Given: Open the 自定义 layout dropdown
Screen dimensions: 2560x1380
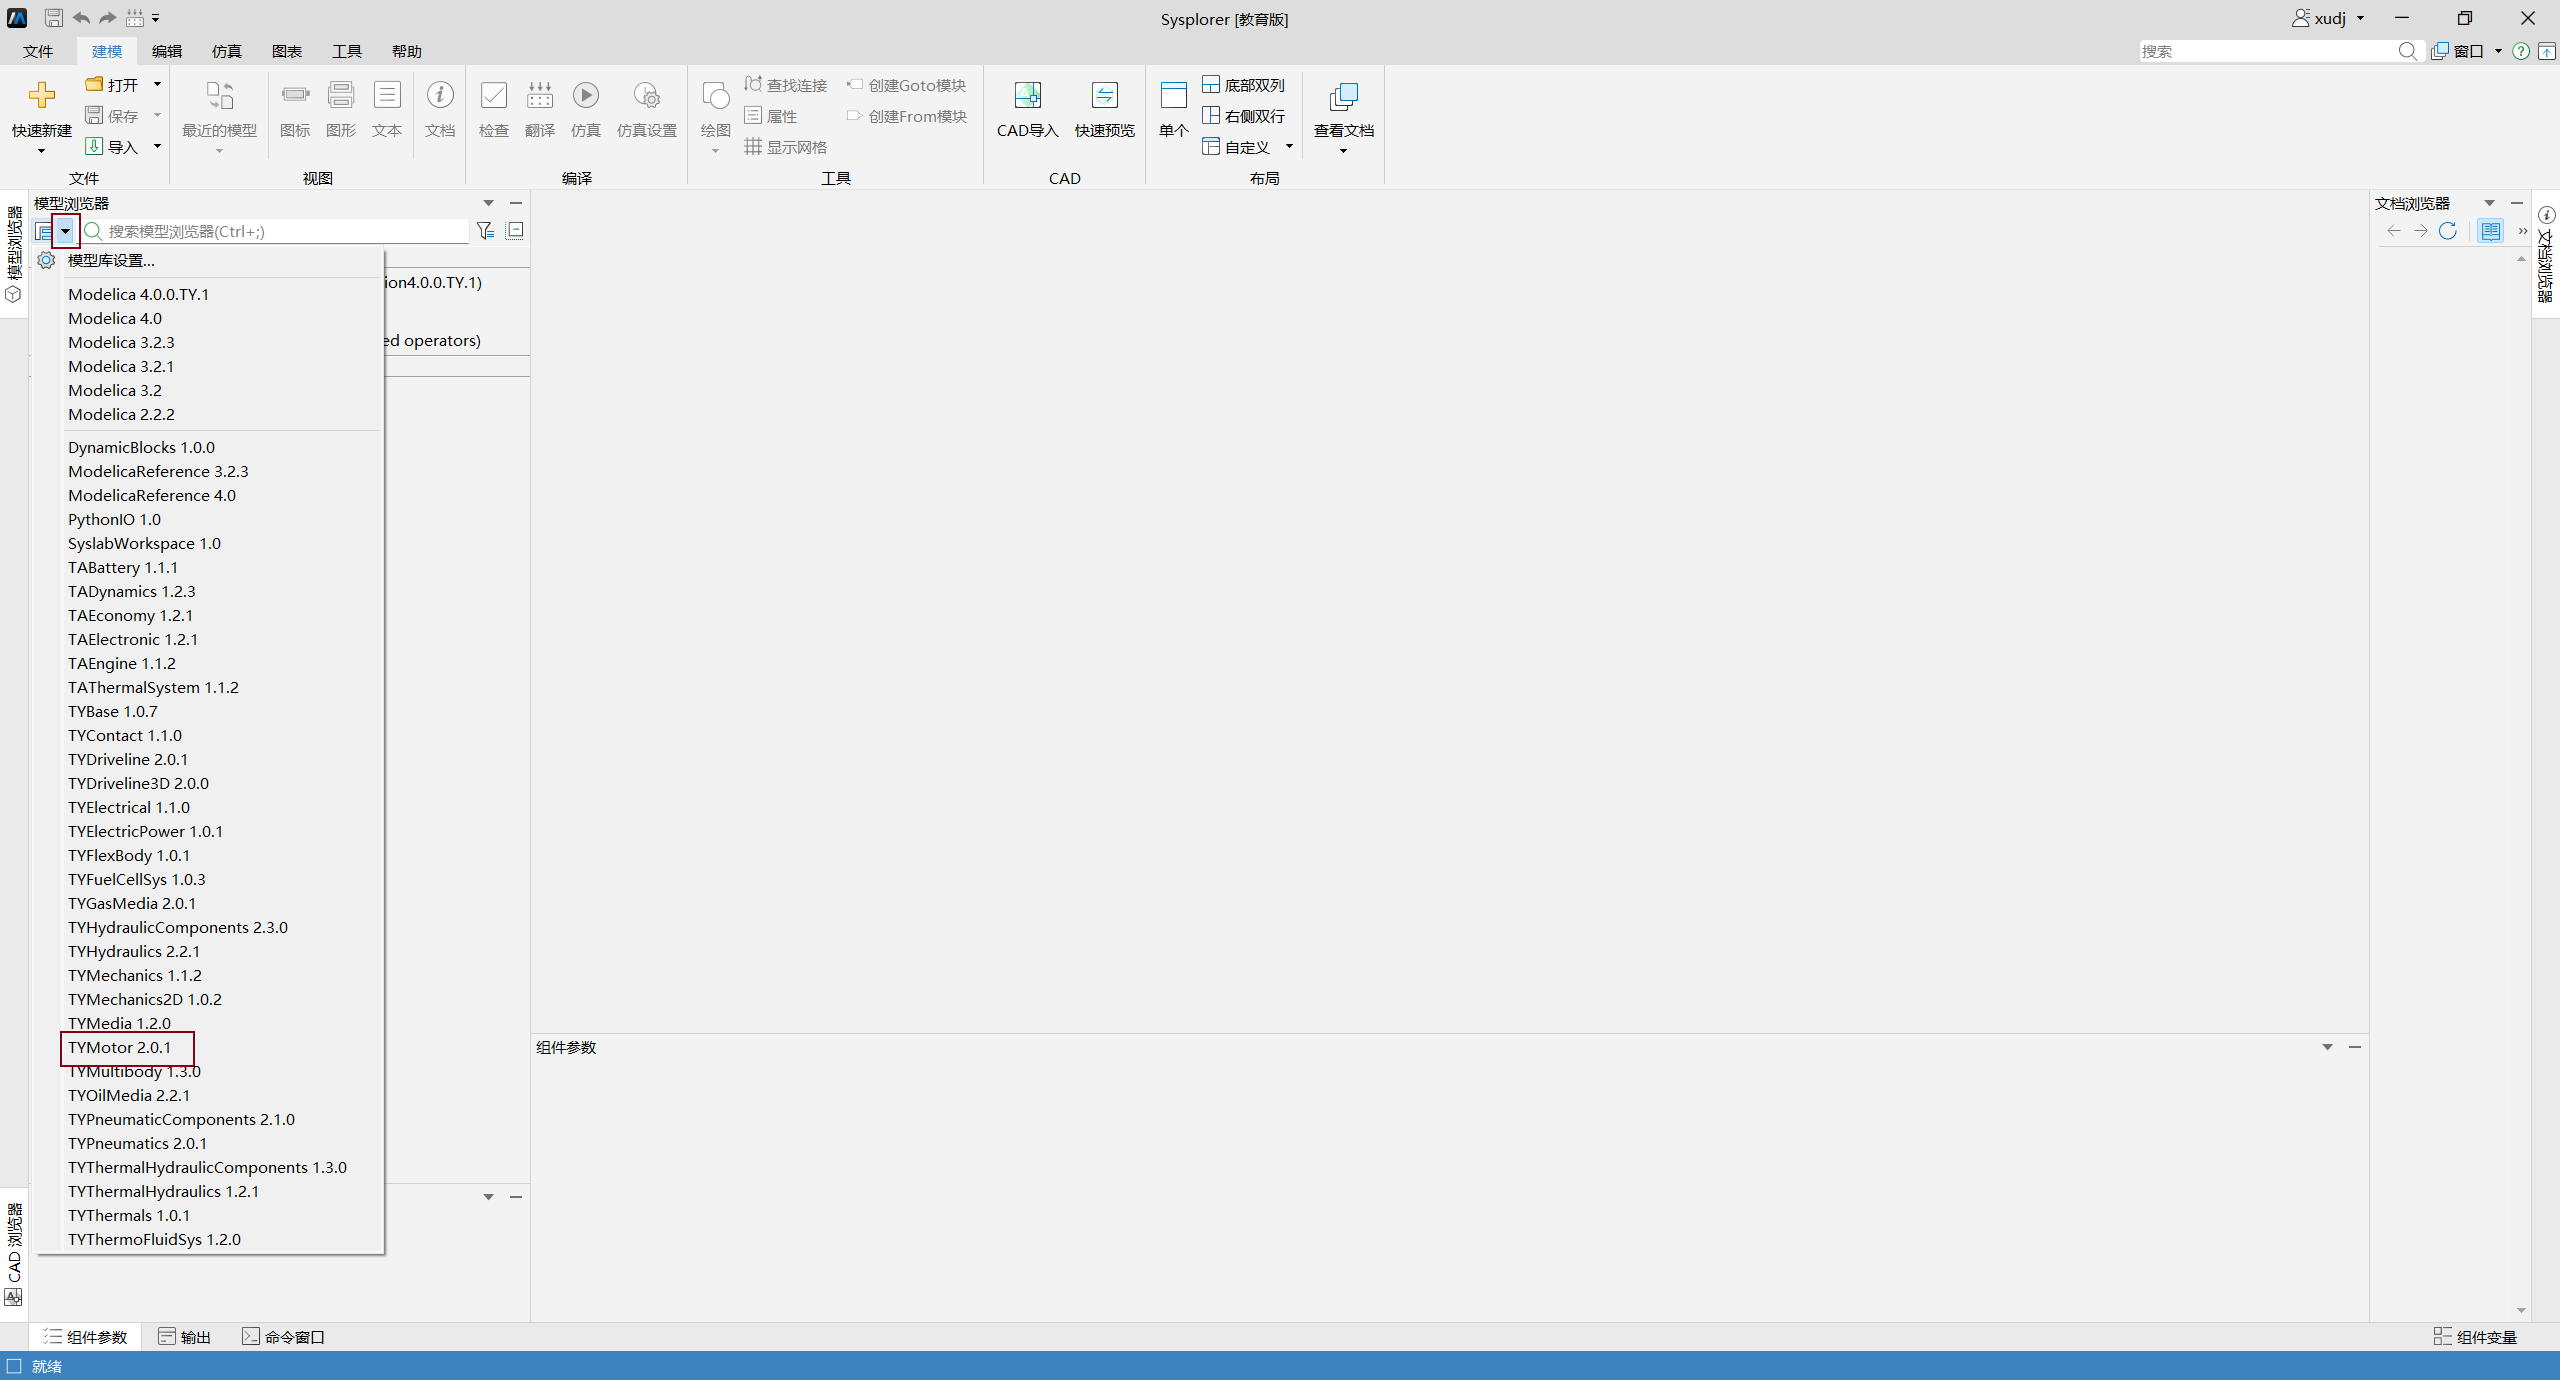Looking at the screenshot, I should 1289,147.
